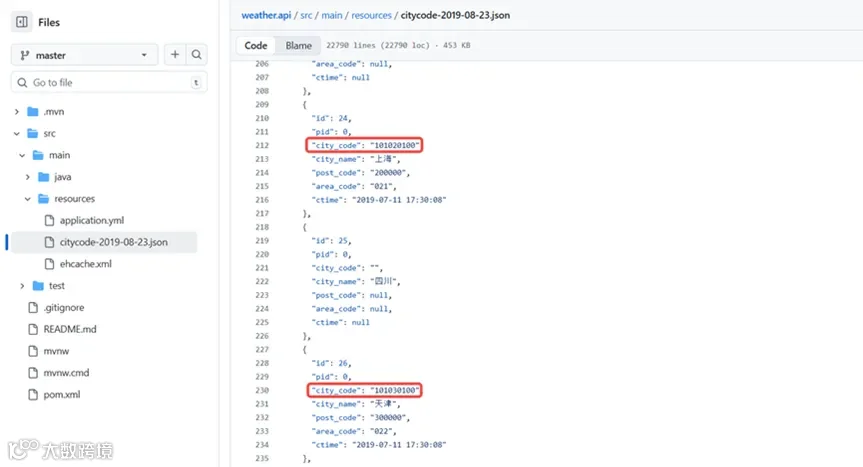This screenshot has height=467, width=863.
Task: Open the .mvn folder
Action: coord(53,112)
